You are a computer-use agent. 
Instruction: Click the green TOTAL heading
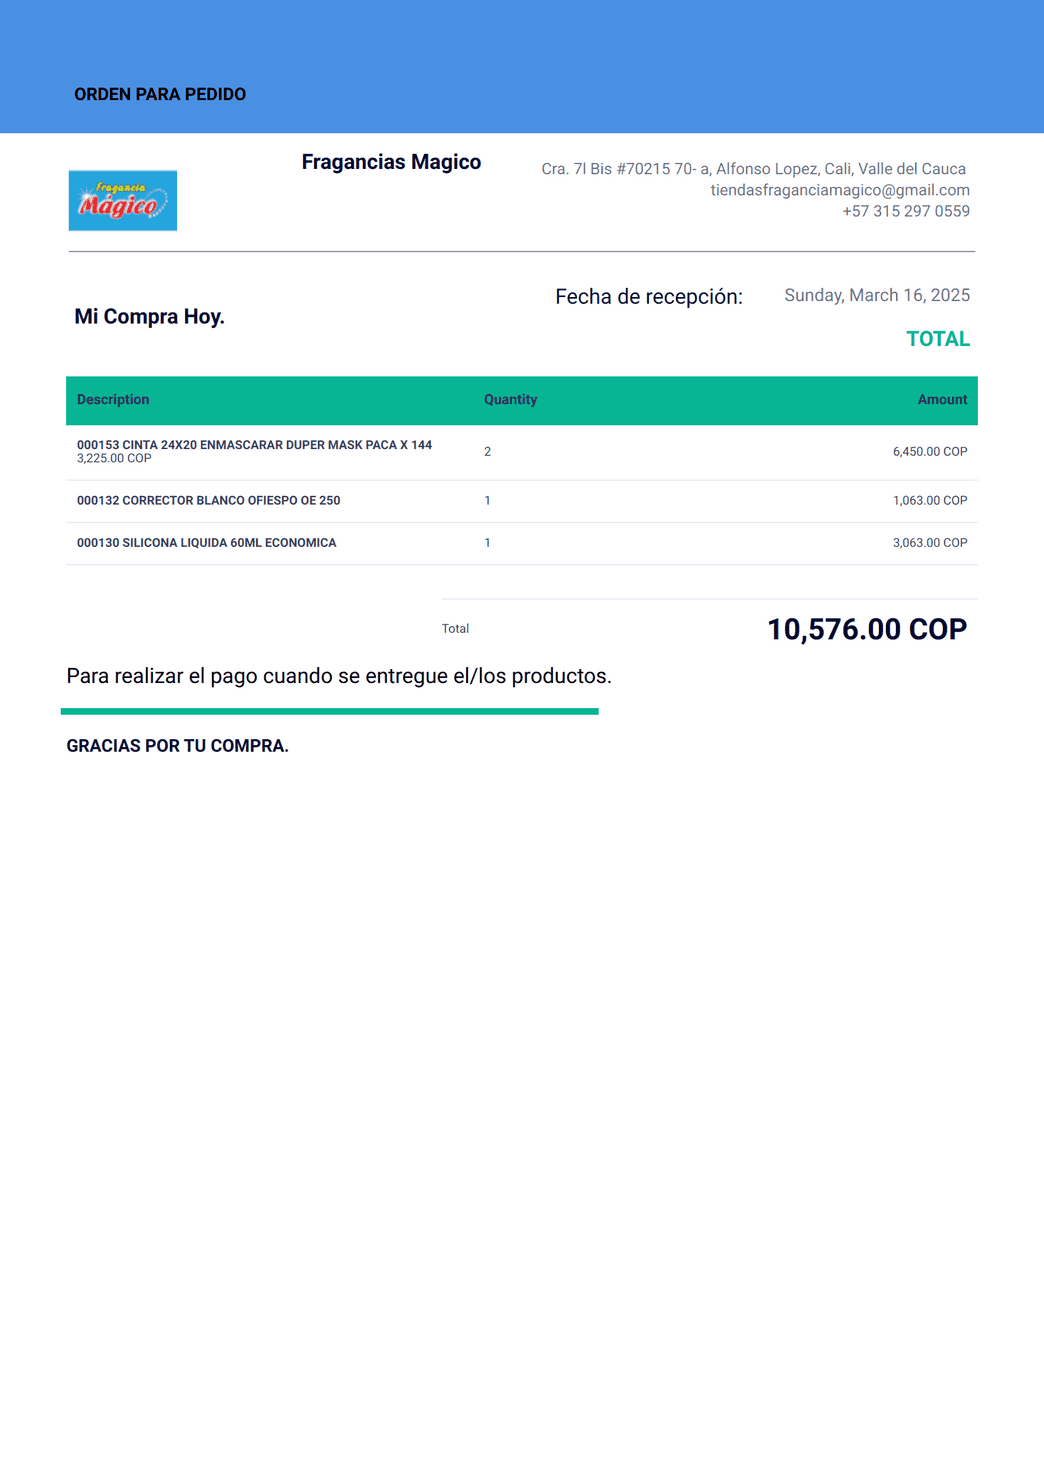tap(938, 339)
